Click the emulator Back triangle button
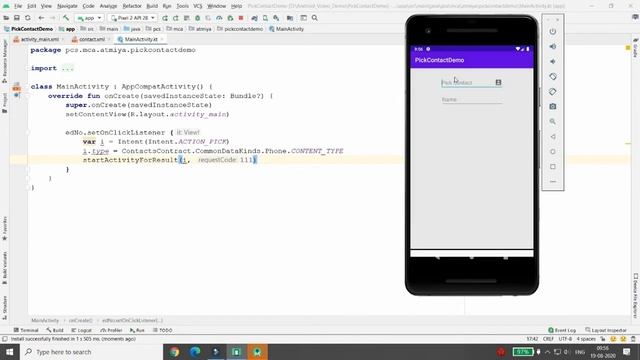This screenshot has width=640, height=360. pos(553,137)
